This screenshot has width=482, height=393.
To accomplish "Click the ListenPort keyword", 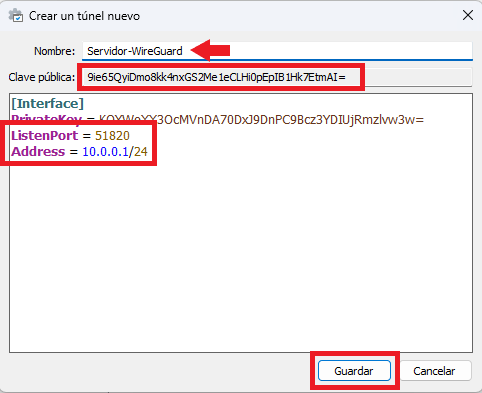I will (x=45, y=136).
